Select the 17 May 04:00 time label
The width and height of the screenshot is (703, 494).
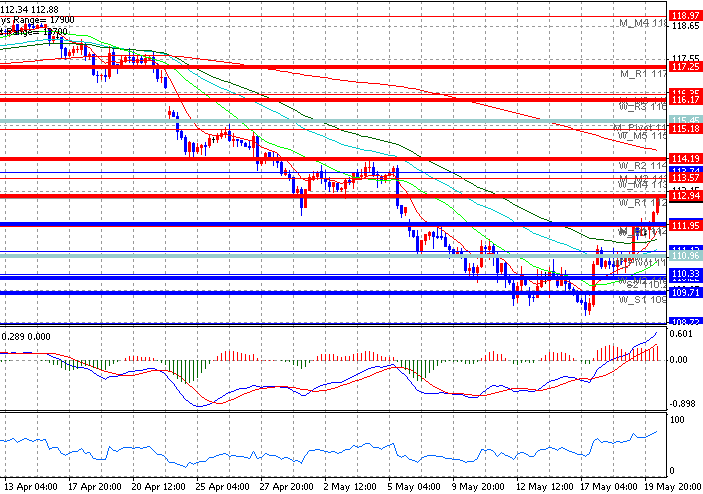tap(608, 486)
